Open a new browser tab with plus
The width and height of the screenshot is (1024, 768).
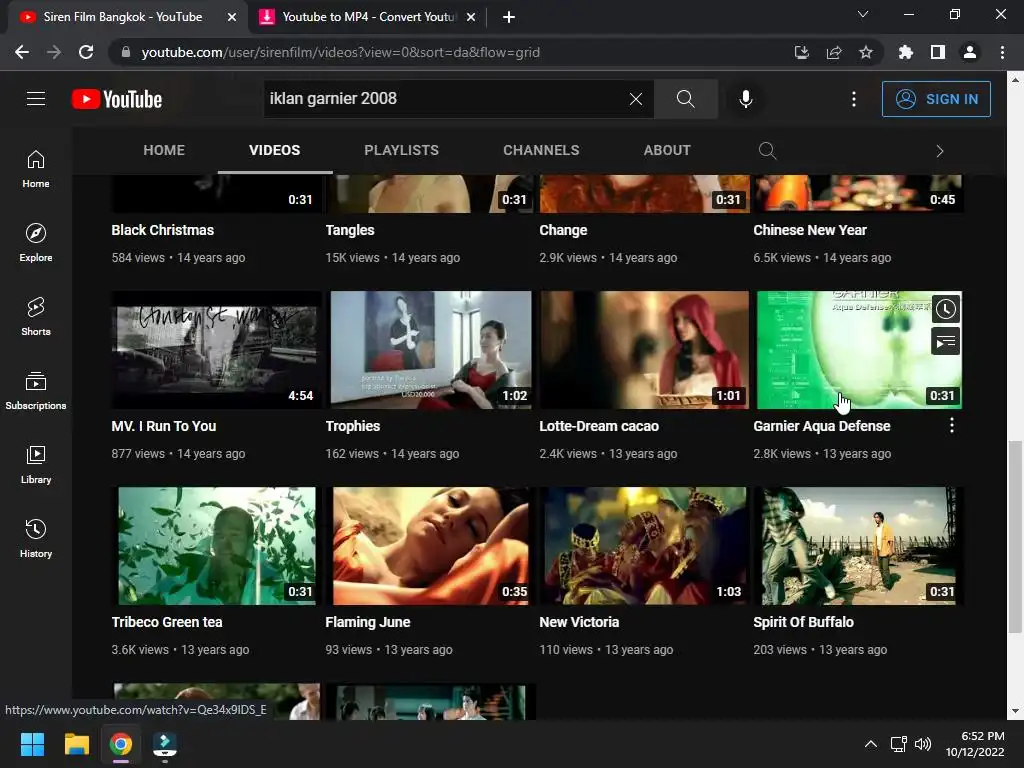[509, 17]
